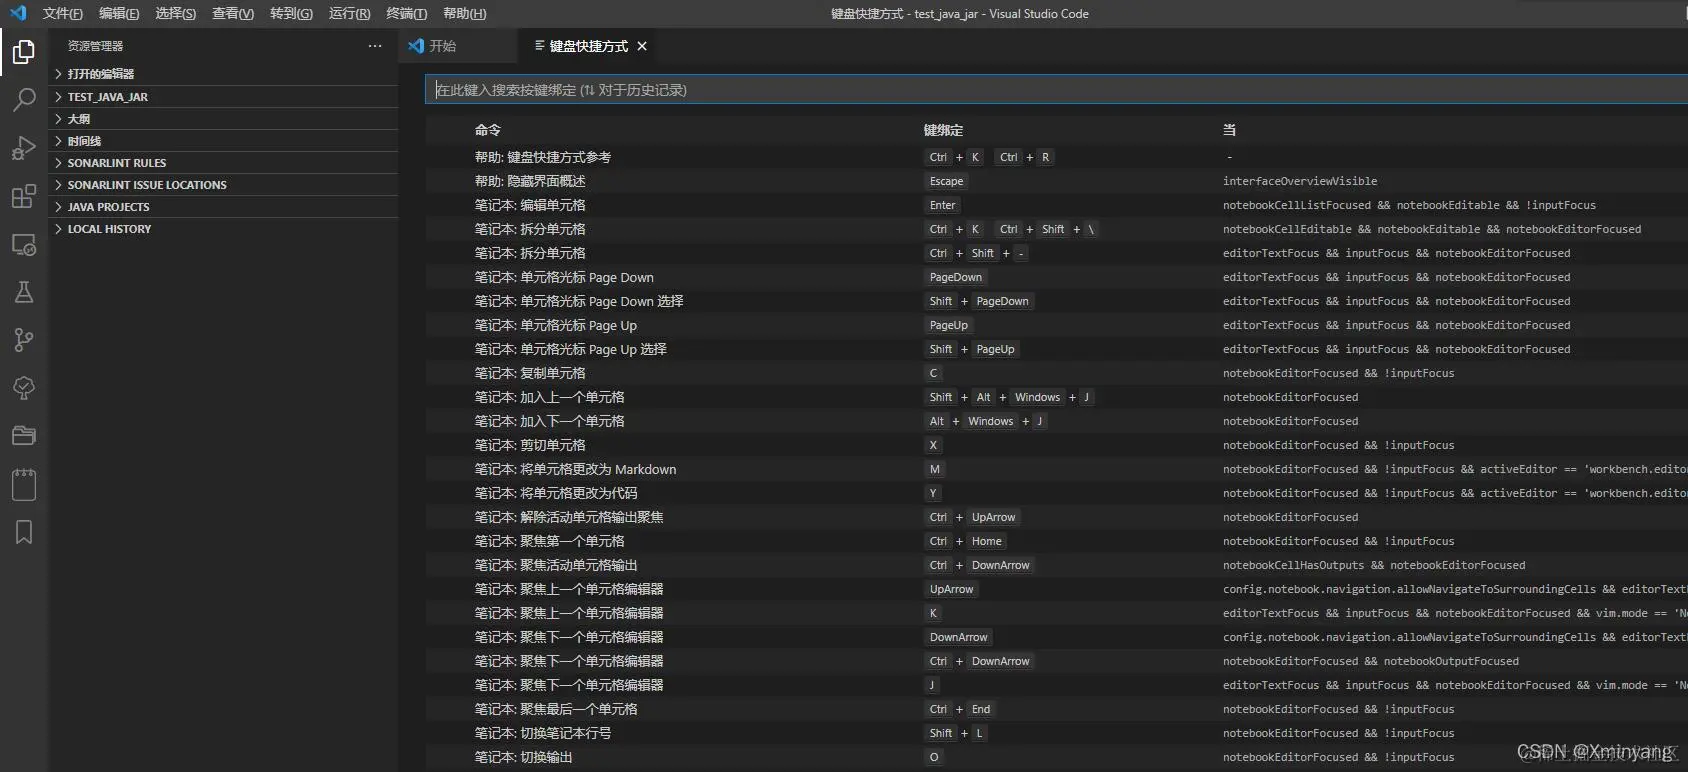Select 笔记本: 单元格光标 Page Down 选择 row

click(x=1056, y=301)
